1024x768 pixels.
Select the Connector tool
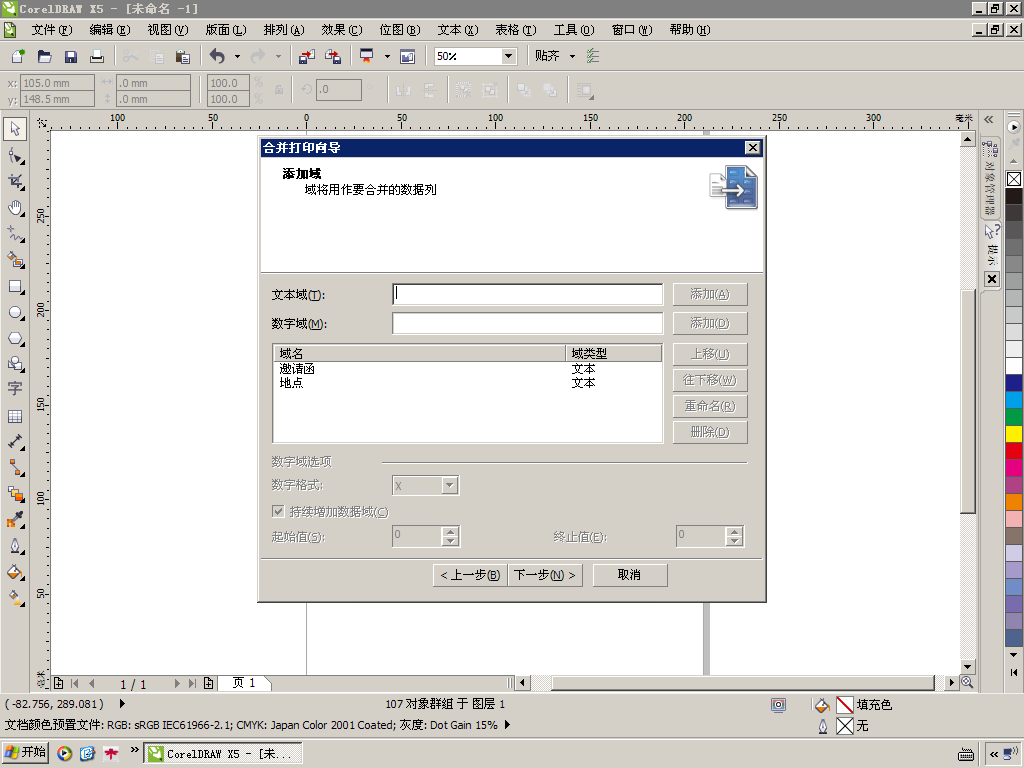coord(15,468)
